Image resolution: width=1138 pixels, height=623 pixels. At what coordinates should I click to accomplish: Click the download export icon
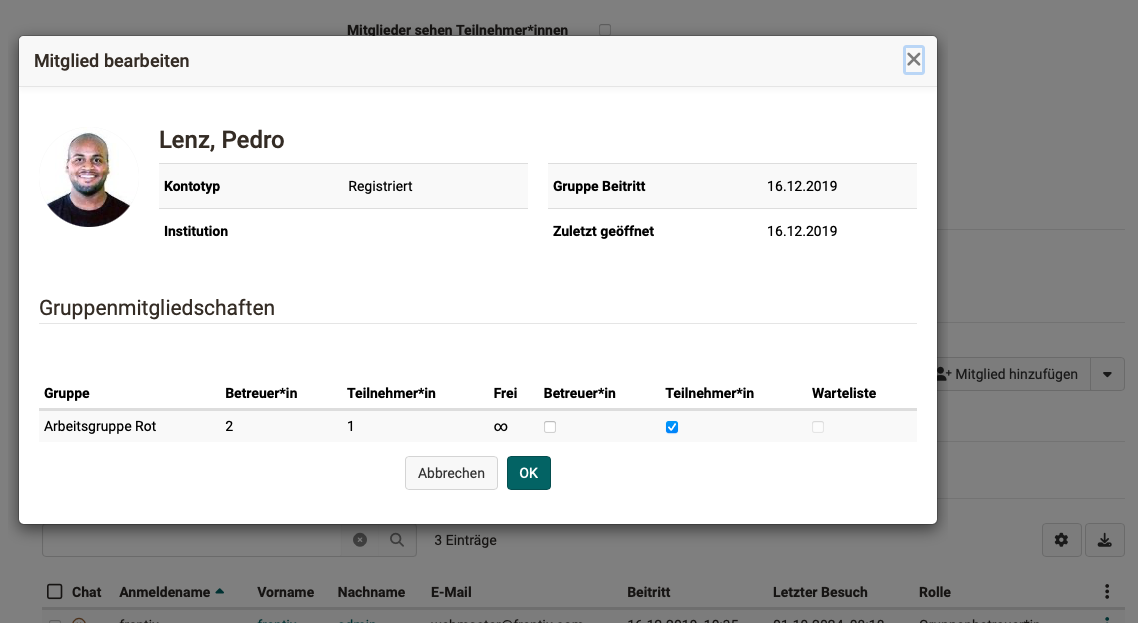[x=1104, y=540]
